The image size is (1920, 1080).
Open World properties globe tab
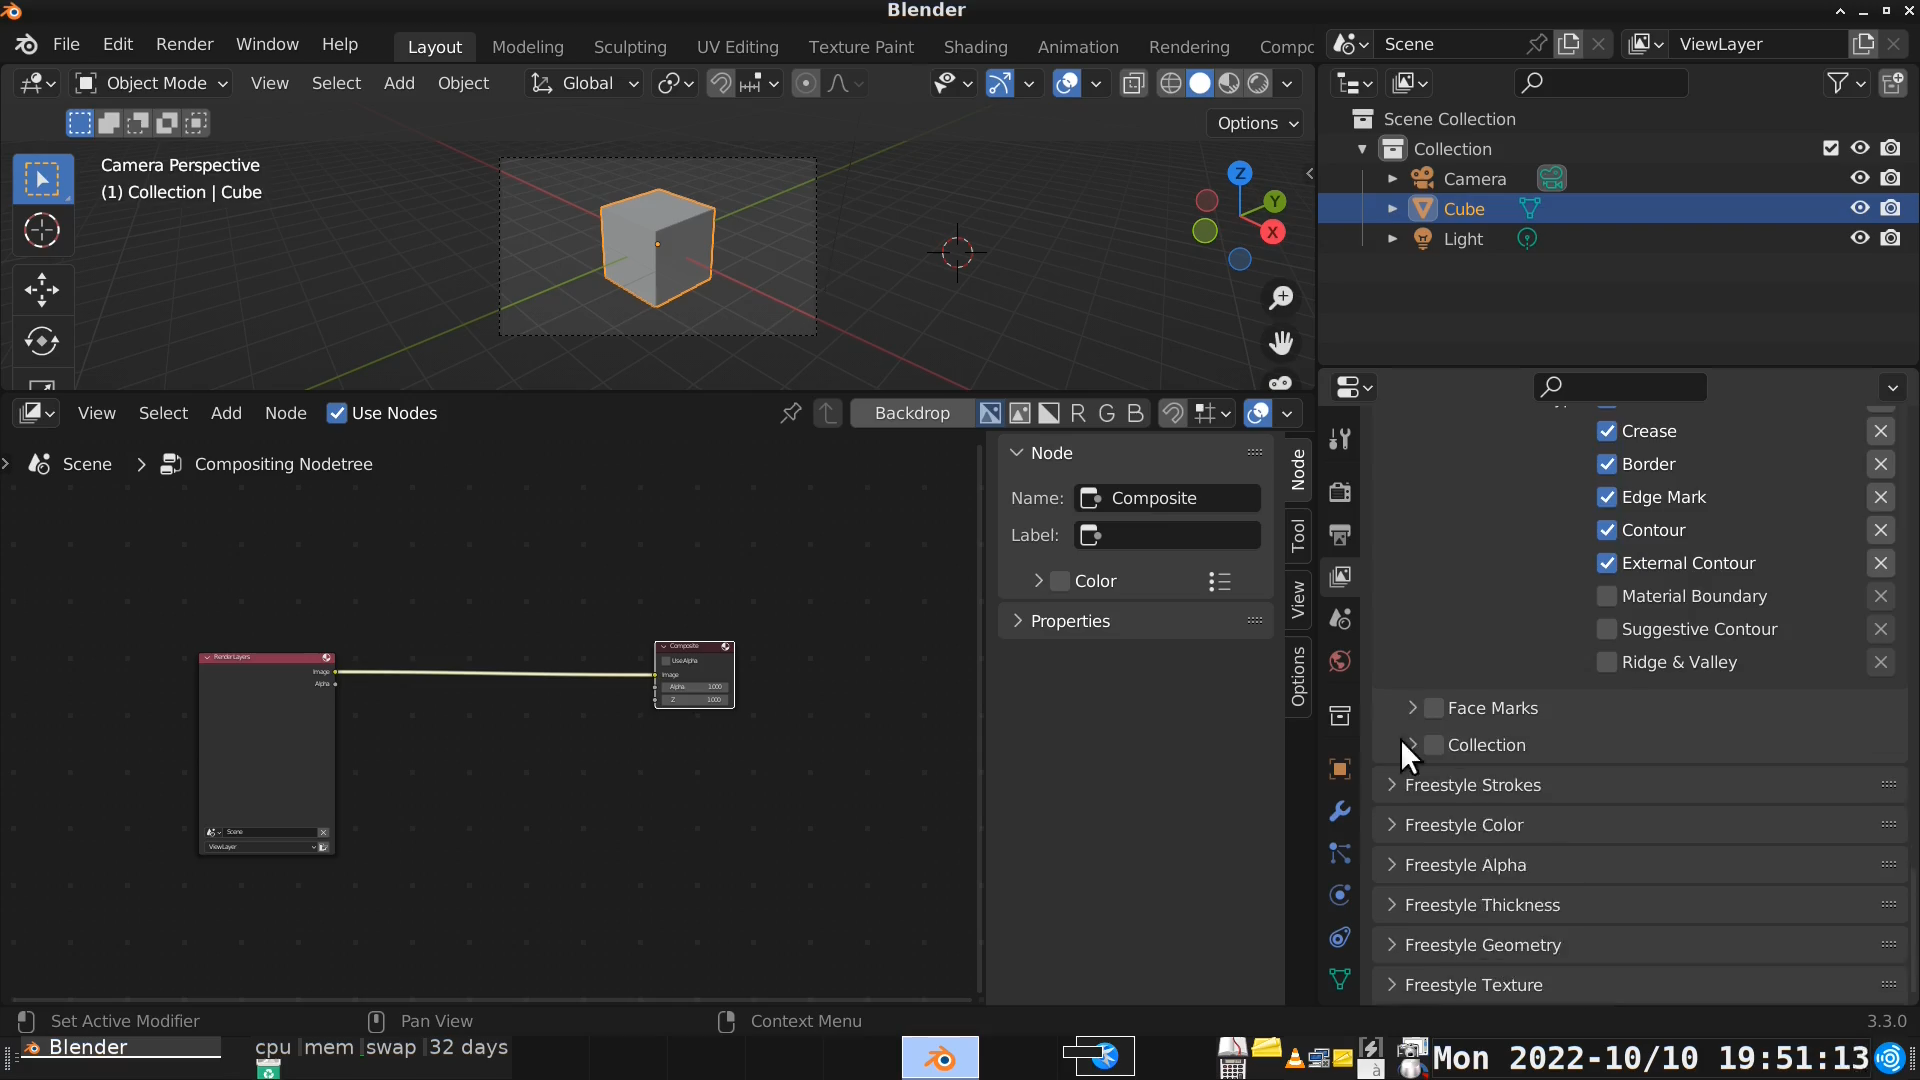(1340, 661)
